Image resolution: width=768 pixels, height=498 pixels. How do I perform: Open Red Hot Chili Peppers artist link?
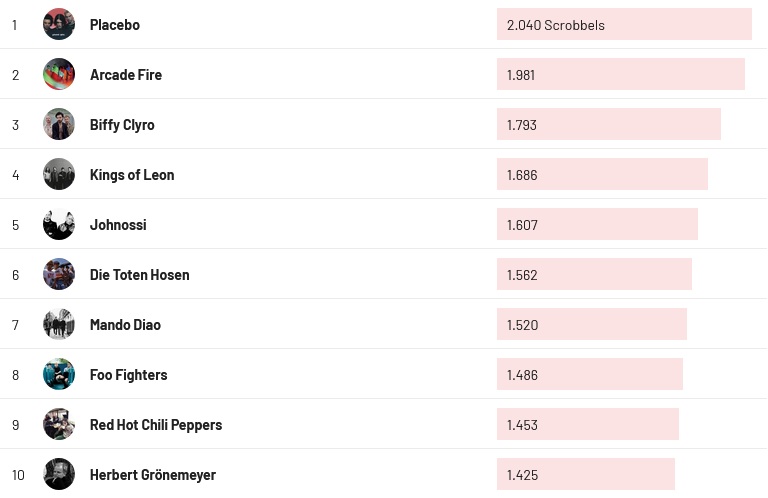point(156,425)
